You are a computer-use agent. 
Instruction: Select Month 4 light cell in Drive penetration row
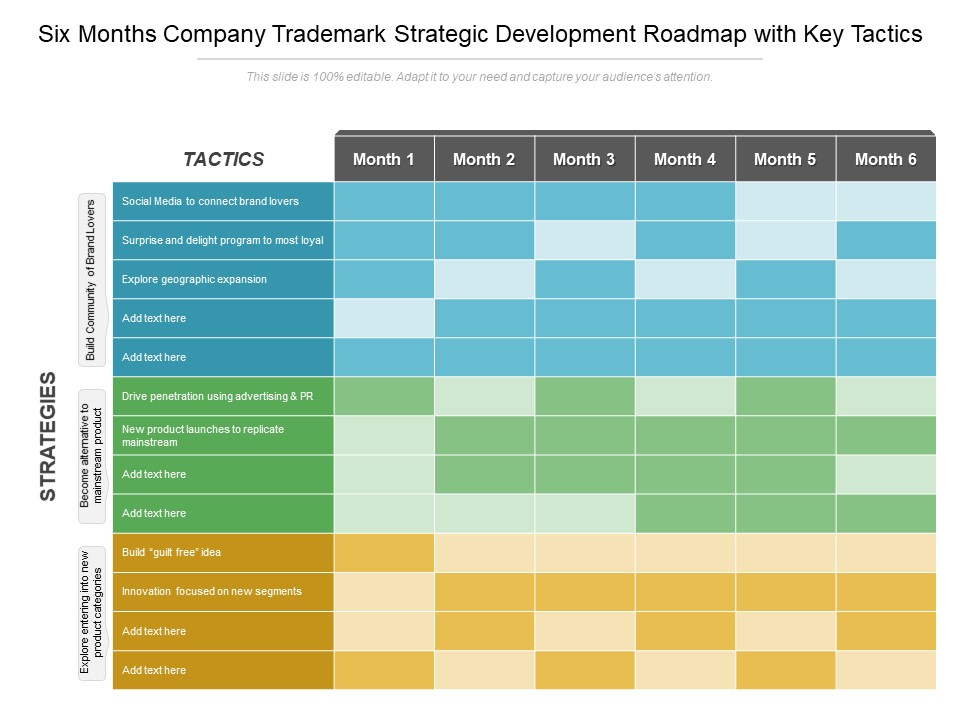[685, 396]
